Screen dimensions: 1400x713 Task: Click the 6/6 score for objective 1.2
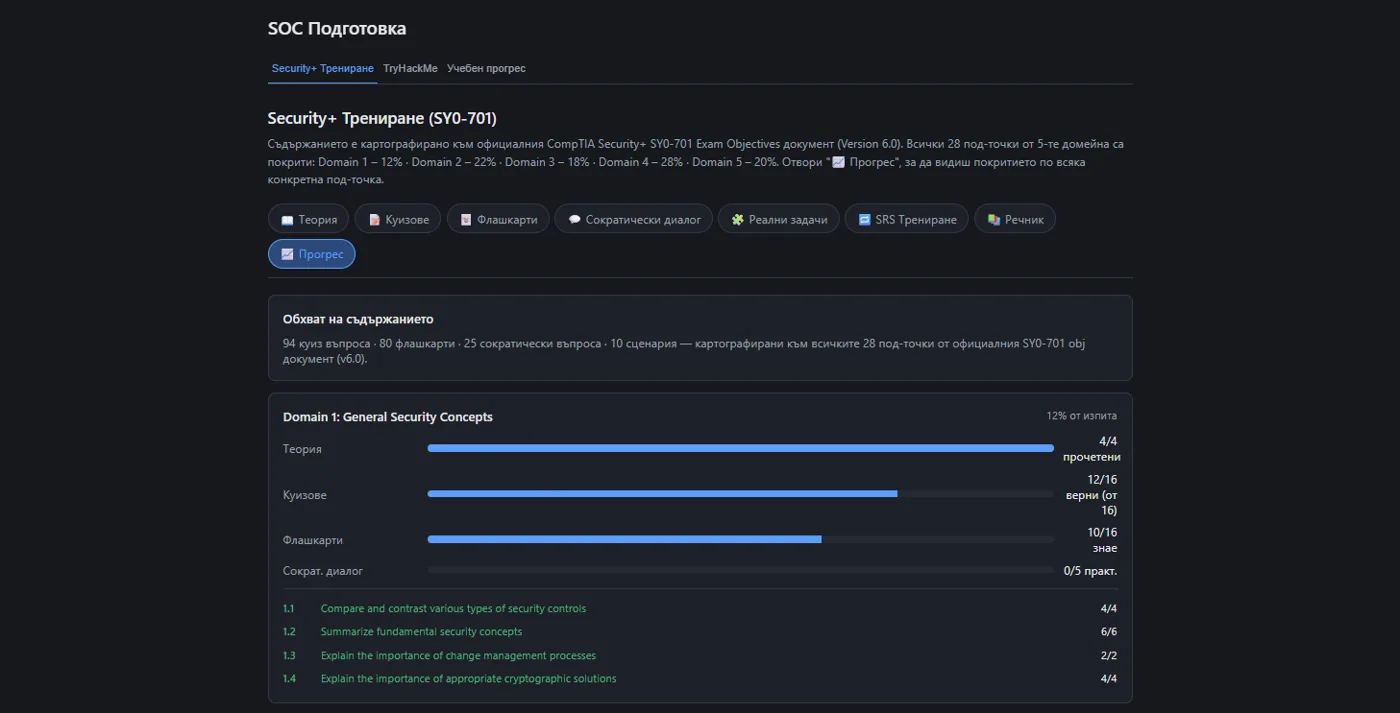click(1108, 632)
